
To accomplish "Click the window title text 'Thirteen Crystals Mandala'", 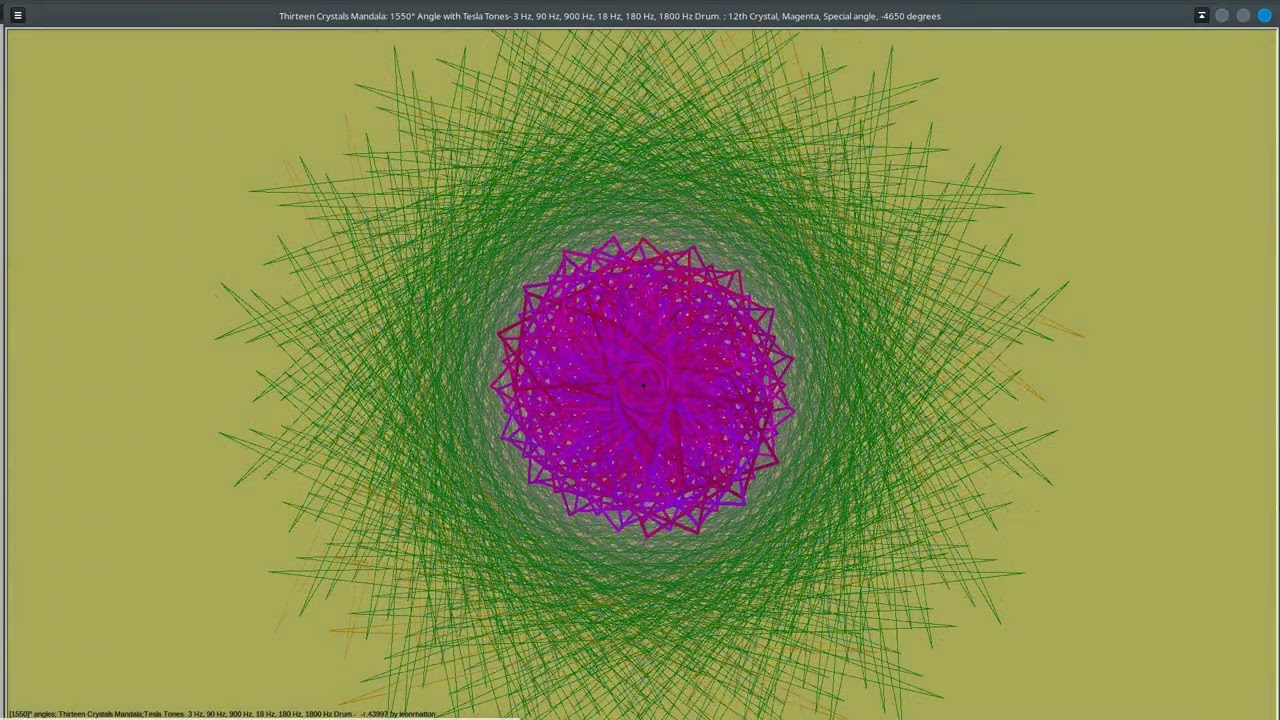I will coord(332,16).
